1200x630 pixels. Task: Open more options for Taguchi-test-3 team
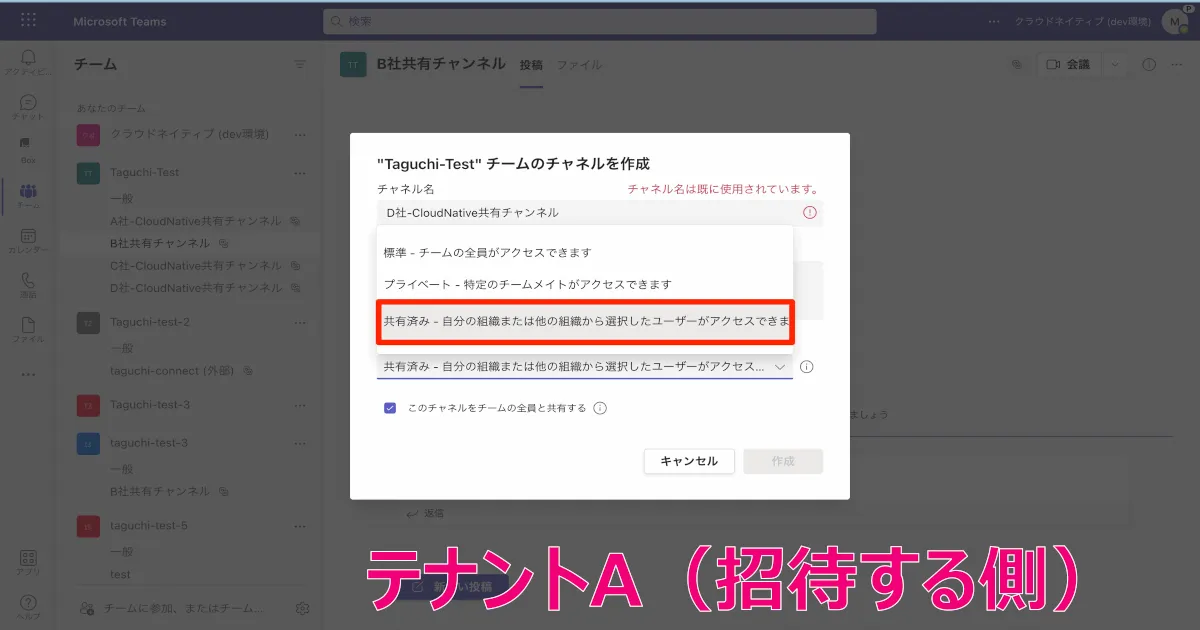[x=300, y=405]
